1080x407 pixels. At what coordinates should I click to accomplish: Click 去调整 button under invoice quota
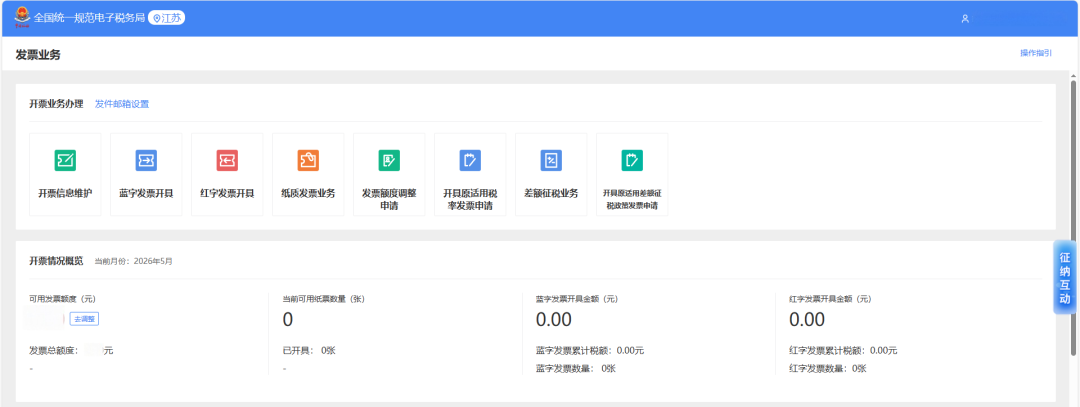coord(85,319)
